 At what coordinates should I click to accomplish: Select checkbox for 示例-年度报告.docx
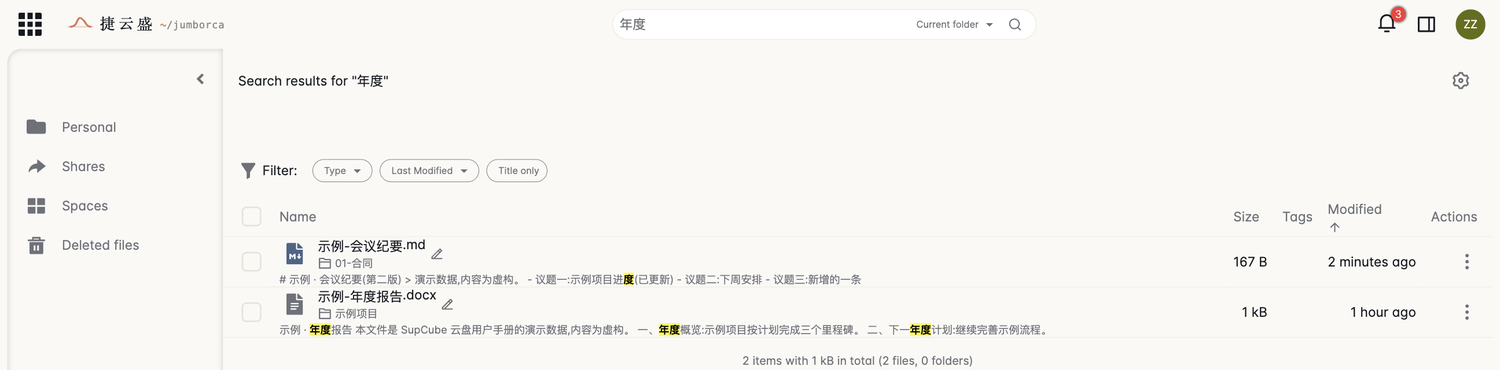pyautogui.click(x=251, y=312)
